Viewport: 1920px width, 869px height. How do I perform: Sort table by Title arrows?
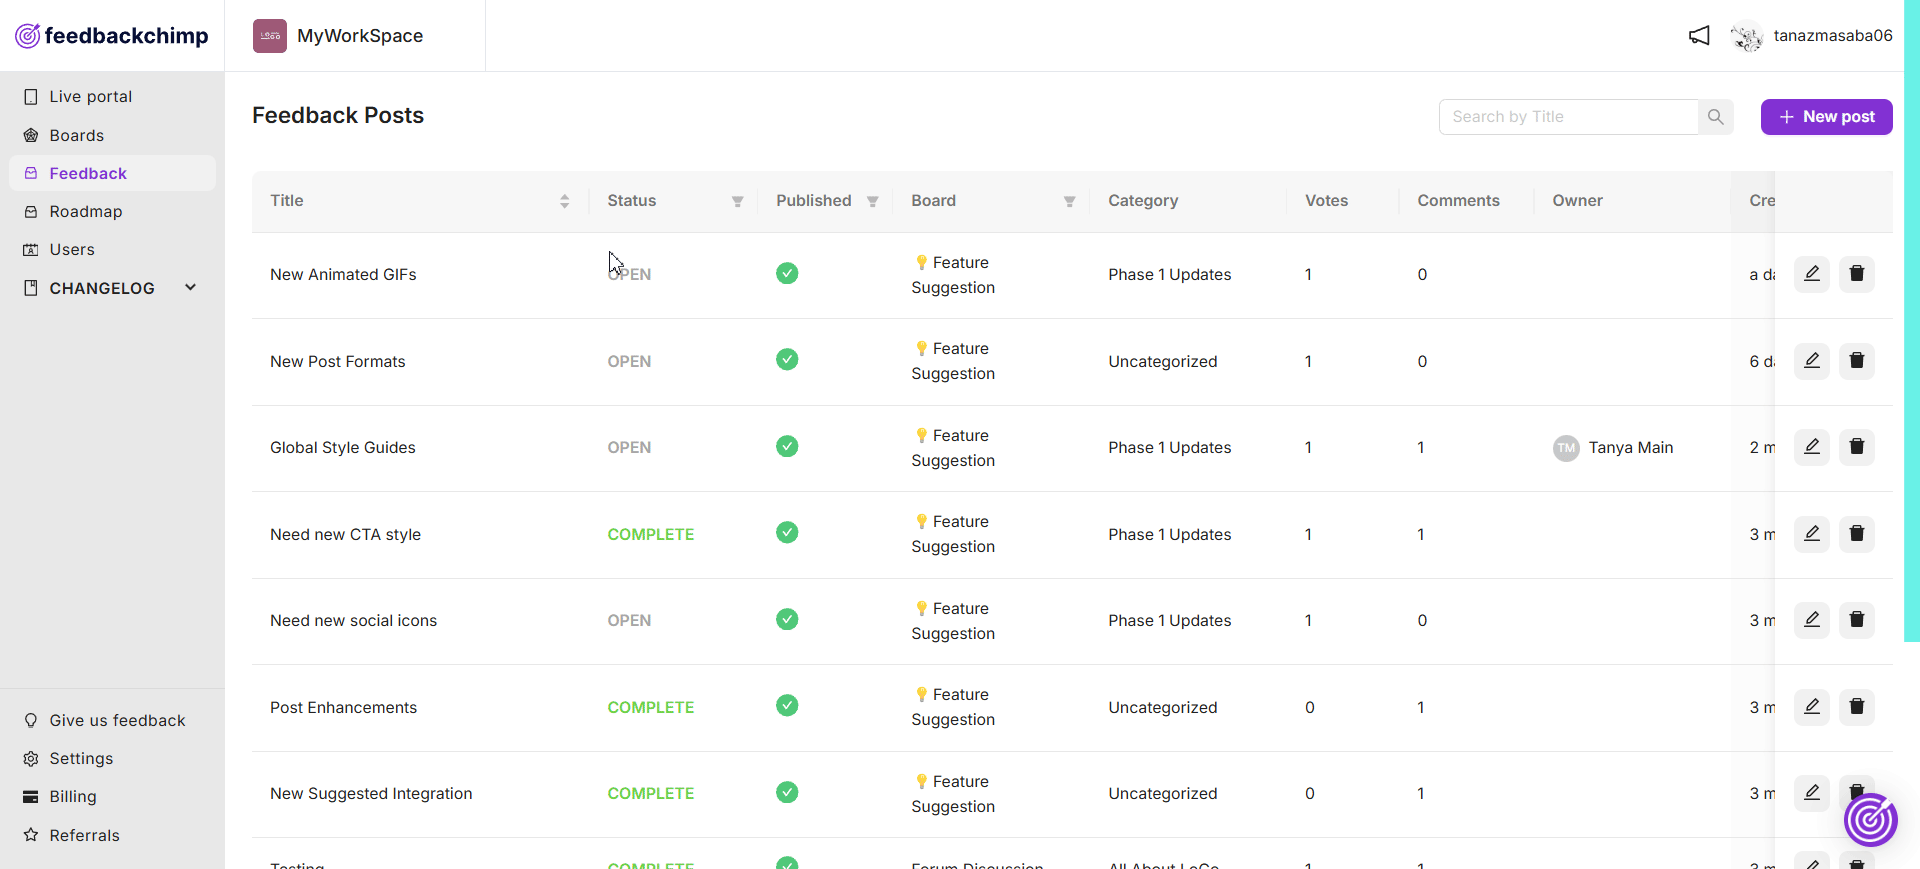click(564, 201)
